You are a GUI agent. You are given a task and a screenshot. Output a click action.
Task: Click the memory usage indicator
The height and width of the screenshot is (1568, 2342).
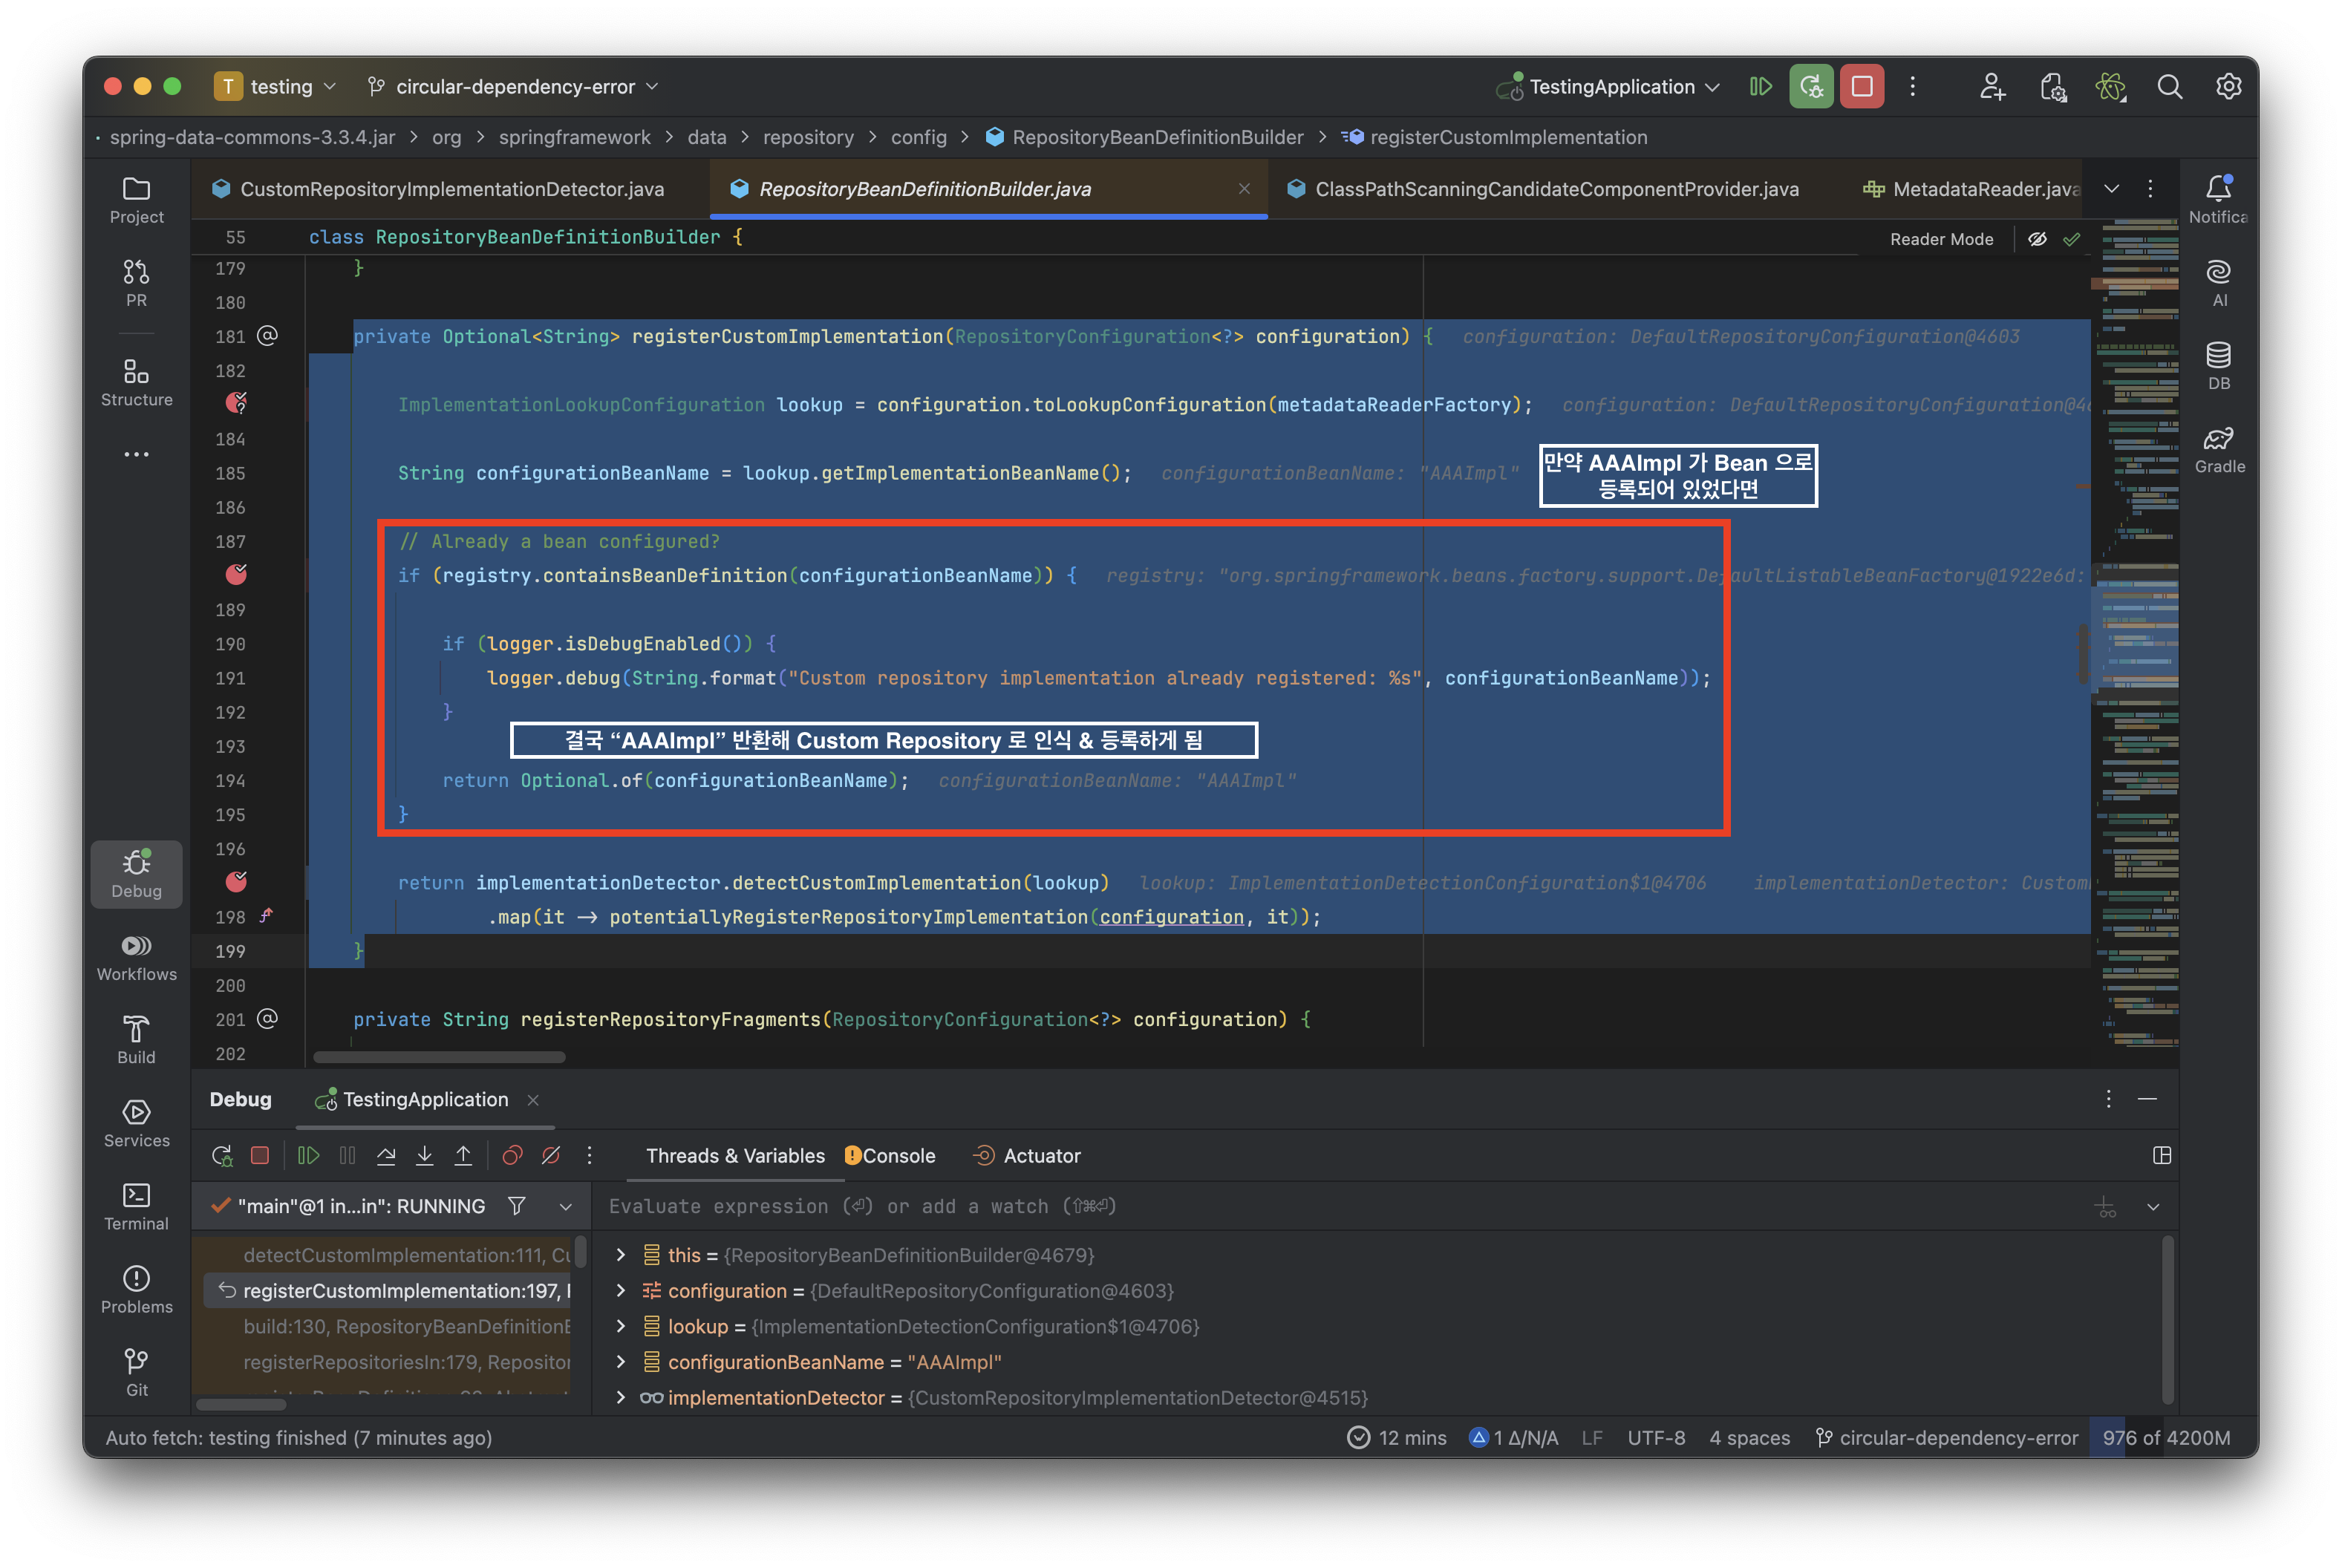(2165, 1437)
